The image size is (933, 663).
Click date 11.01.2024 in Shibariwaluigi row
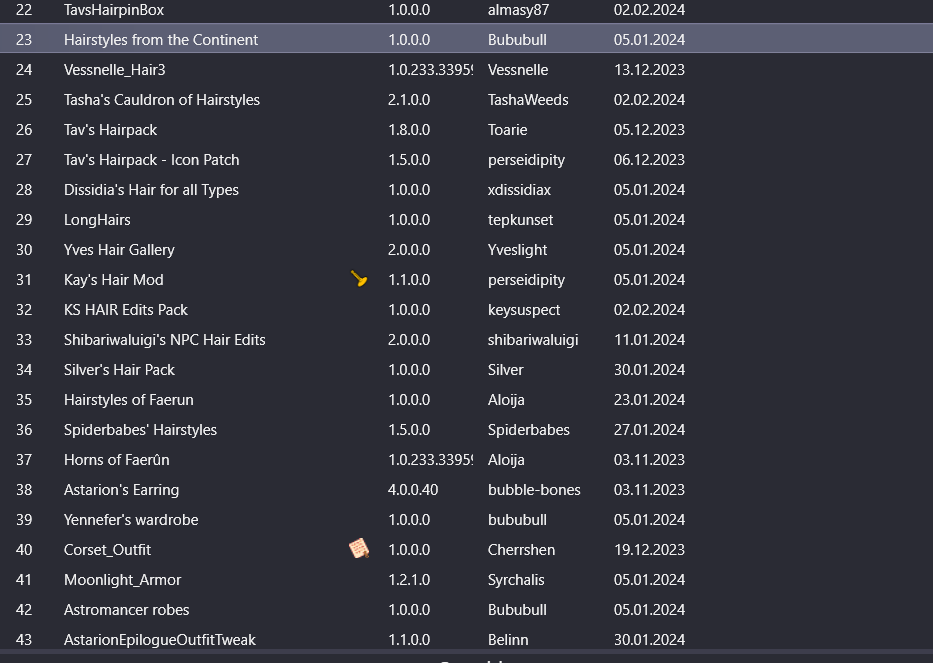click(x=649, y=340)
